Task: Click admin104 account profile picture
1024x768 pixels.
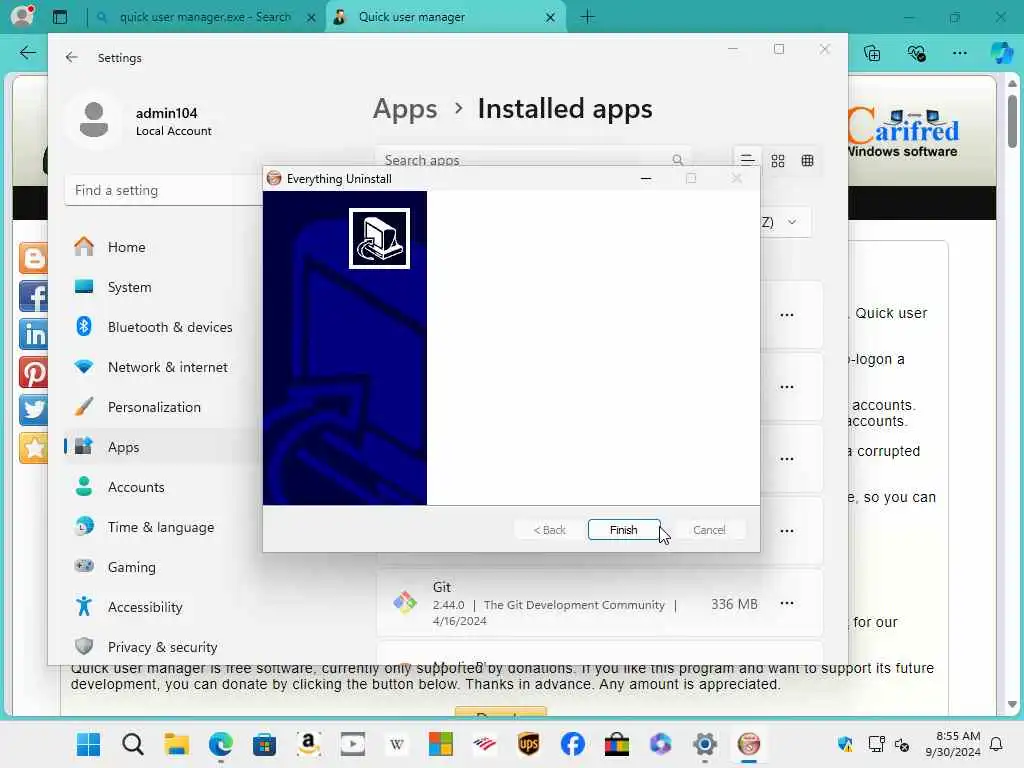Action: (94, 120)
